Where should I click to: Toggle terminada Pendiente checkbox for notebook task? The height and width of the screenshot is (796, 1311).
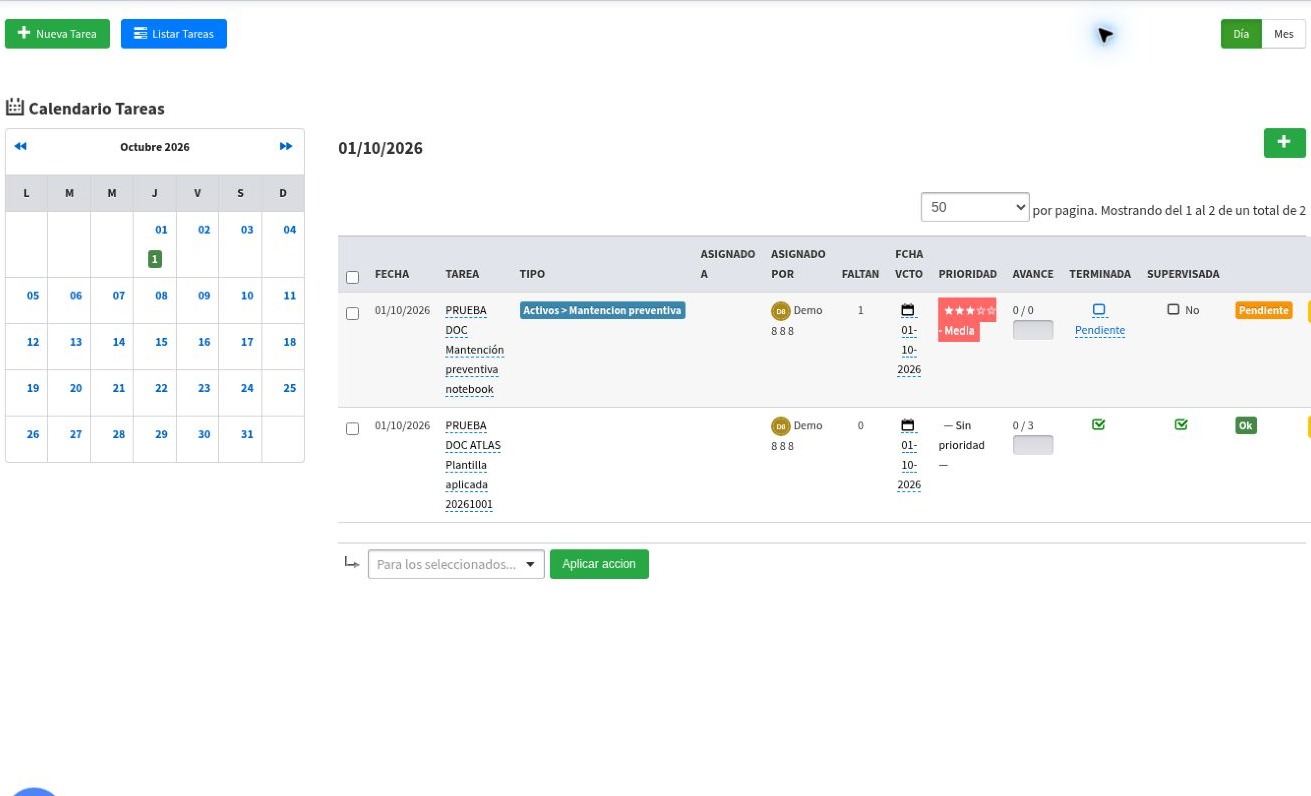[1099, 310]
